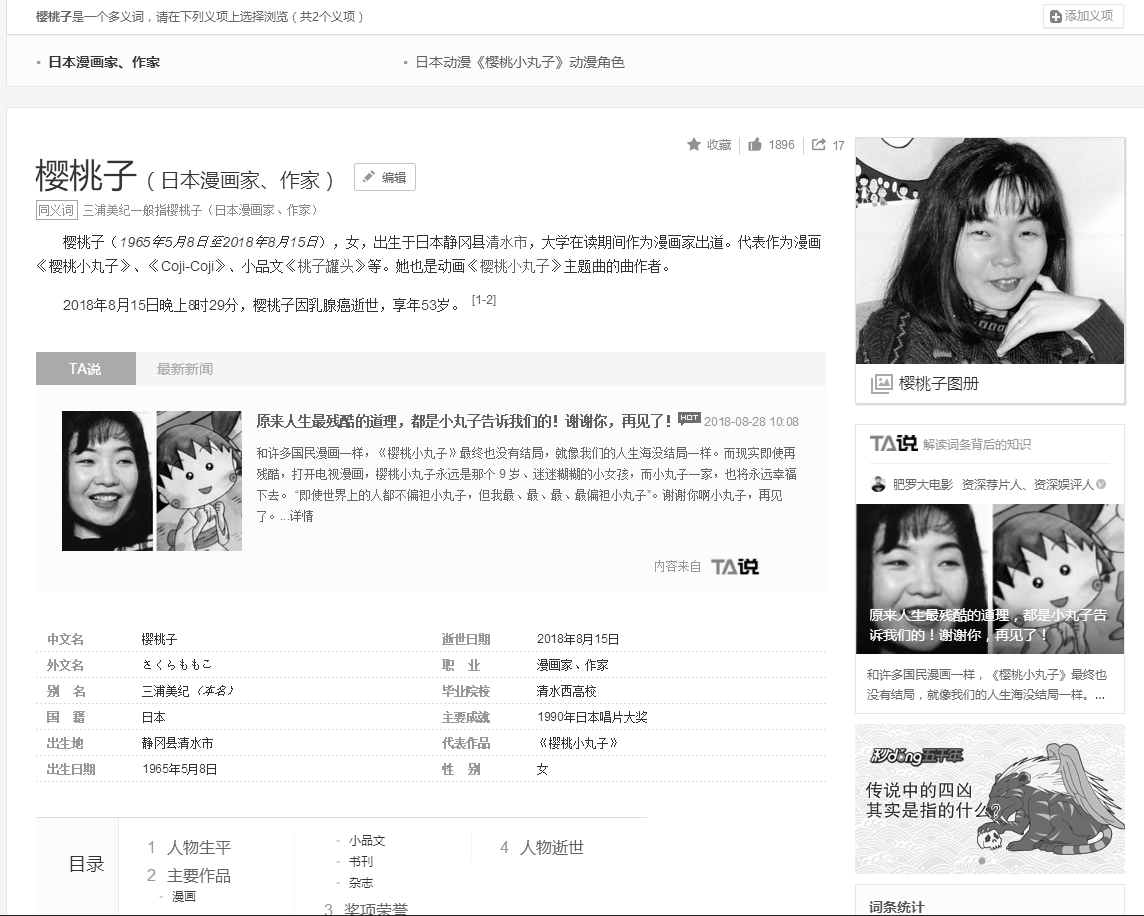Click the TA说 logo under 内容来自
The width and height of the screenshot is (1144, 916).
pyautogui.click(x=735, y=566)
